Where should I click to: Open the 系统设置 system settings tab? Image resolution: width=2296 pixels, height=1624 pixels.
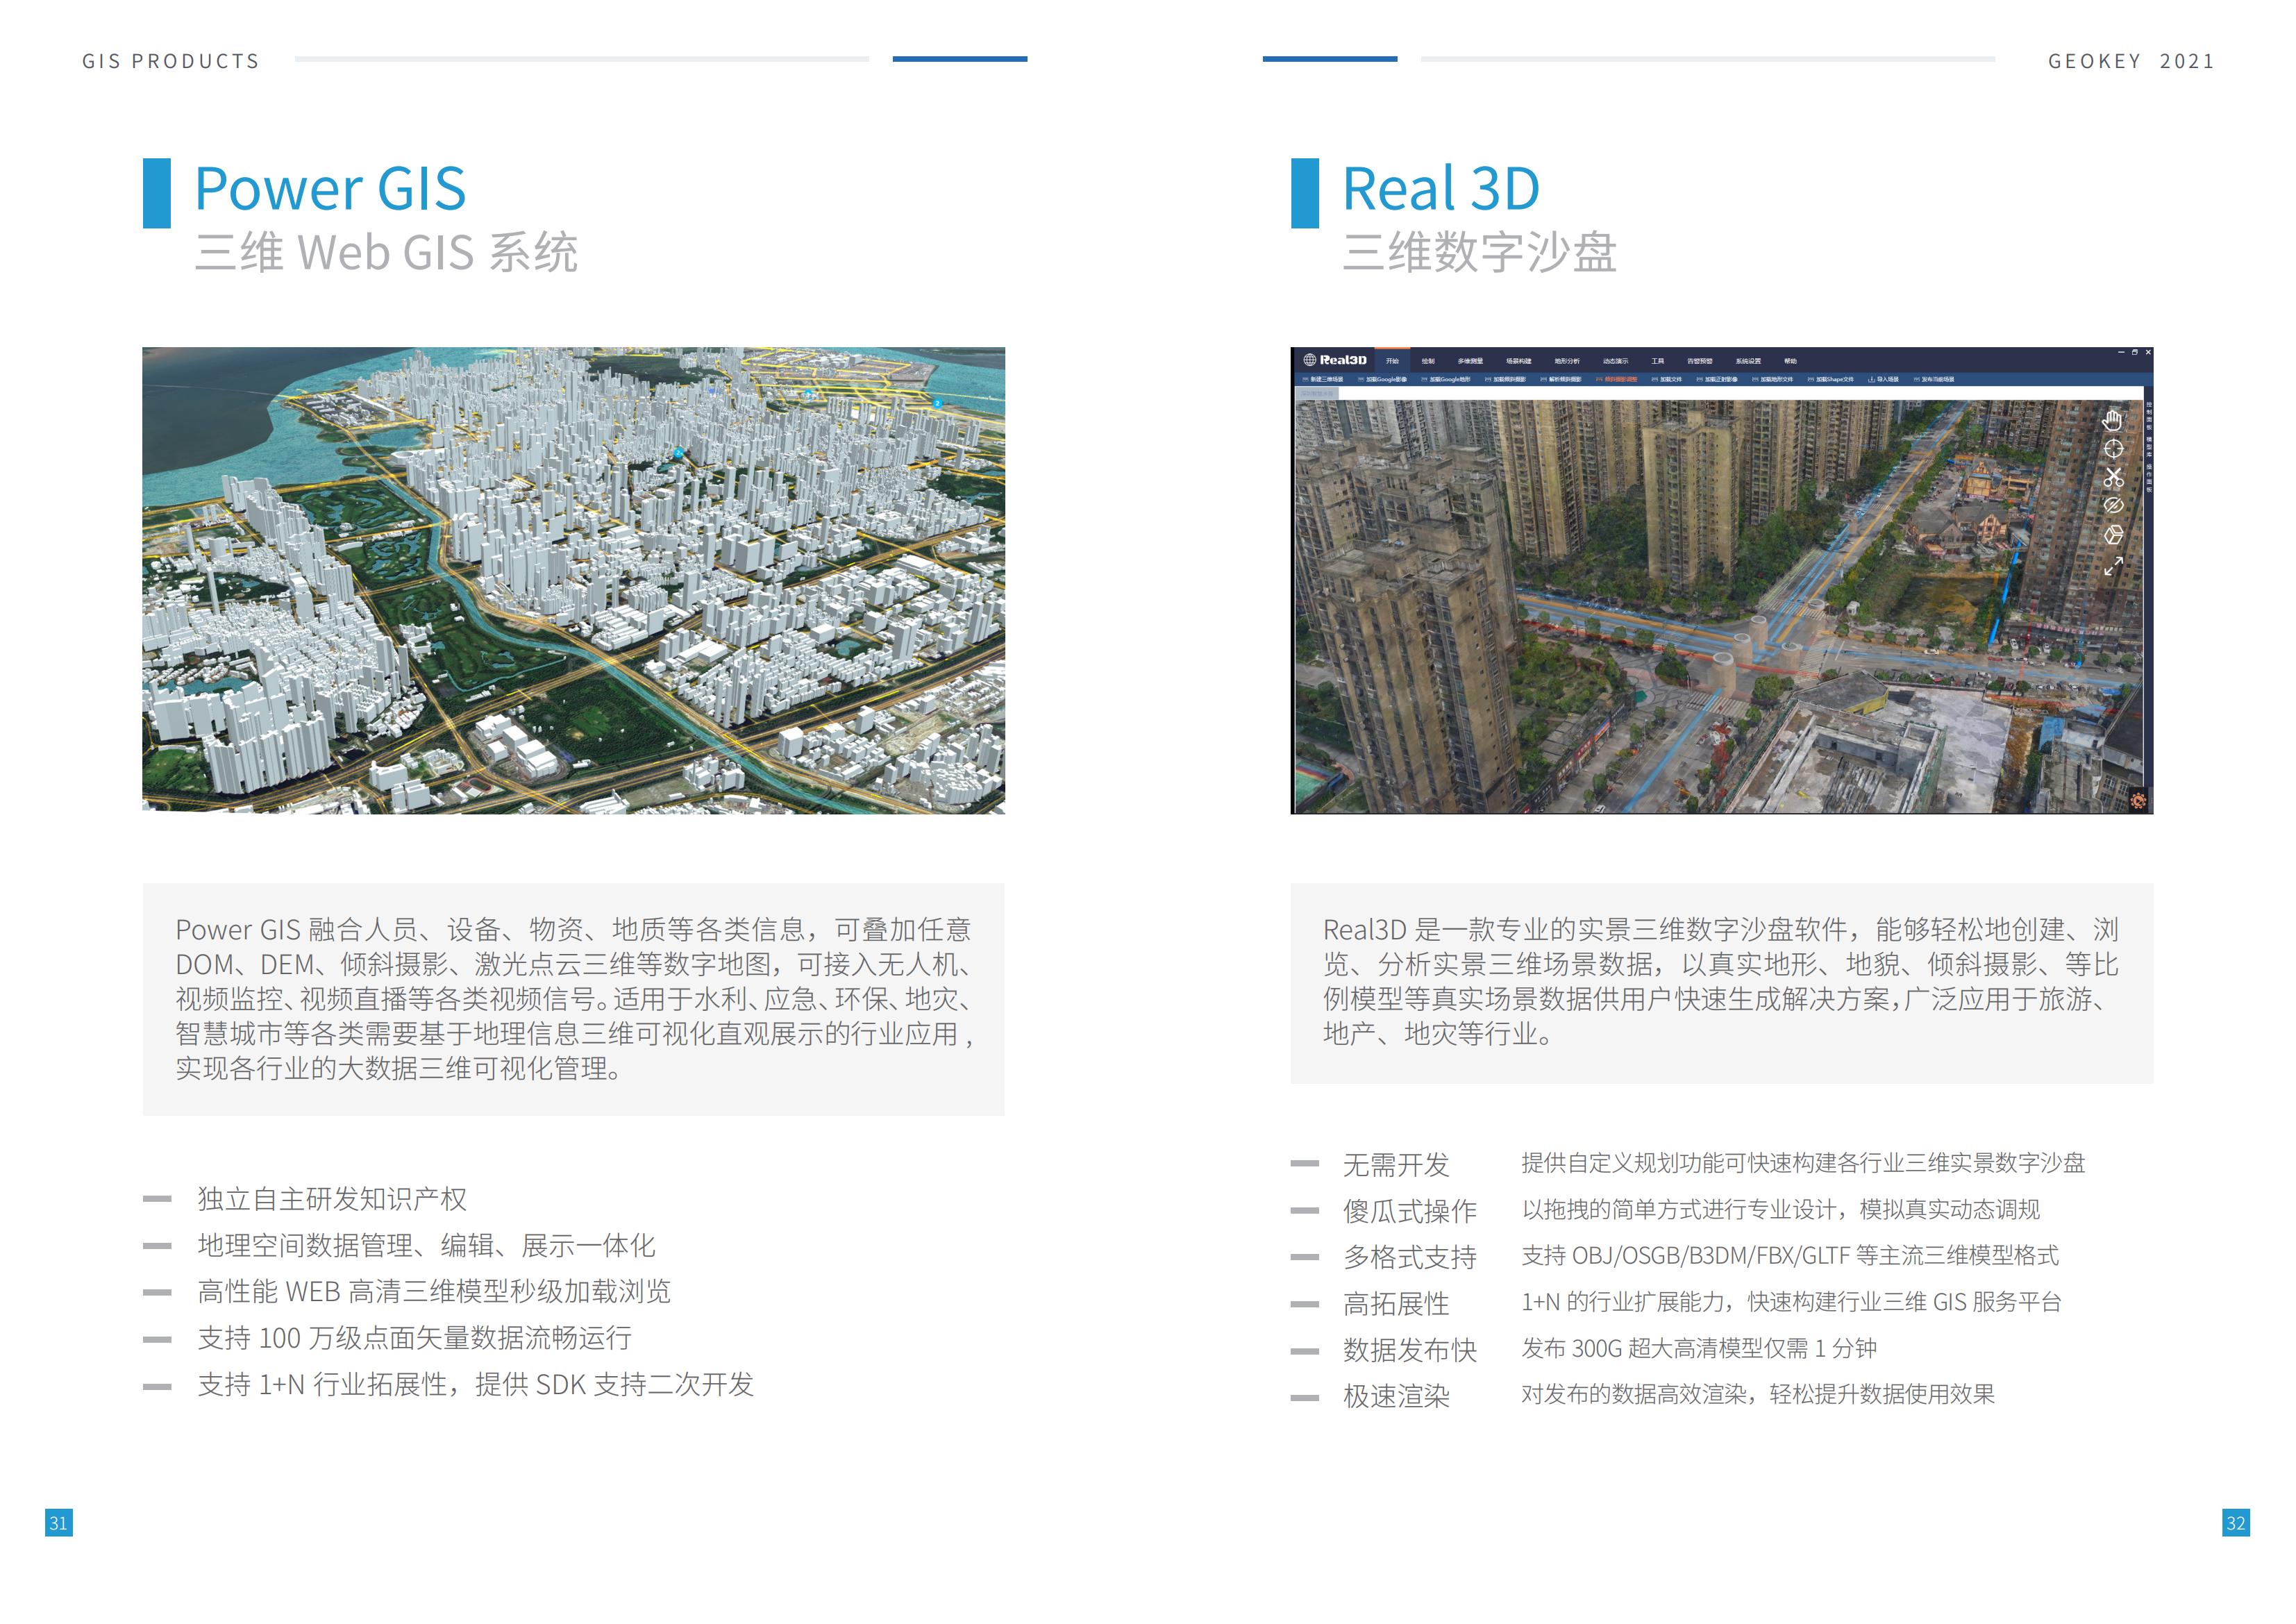[x=1748, y=361]
